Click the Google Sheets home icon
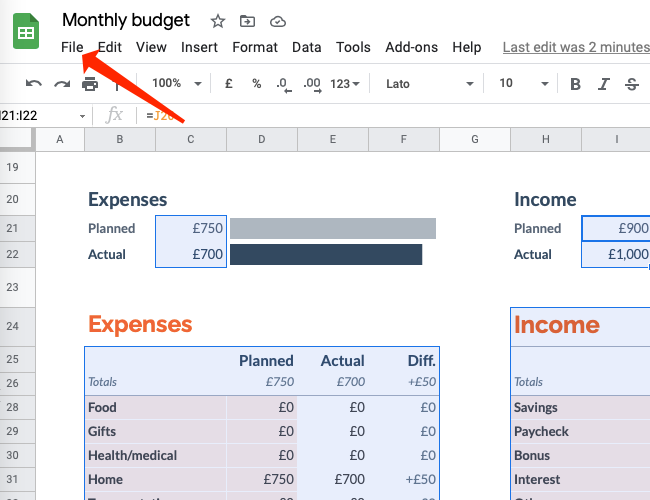The height and width of the screenshot is (500, 650). [26, 33]
